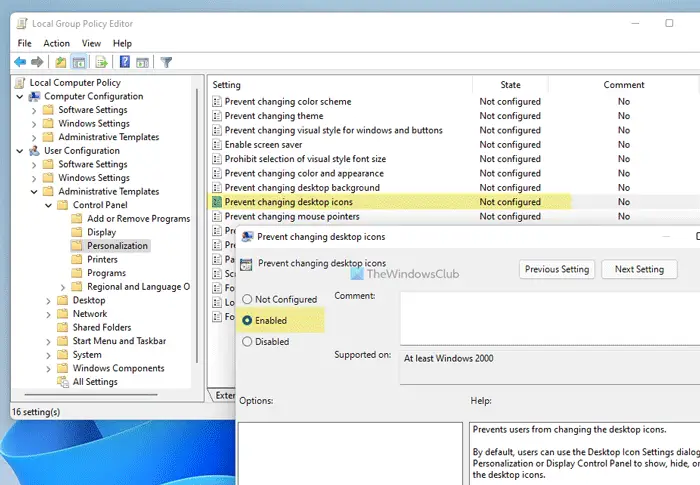This screenshot has width=700, height=485.
Task: Toggle the Show/Hide action pane icon
Action: 142,63
